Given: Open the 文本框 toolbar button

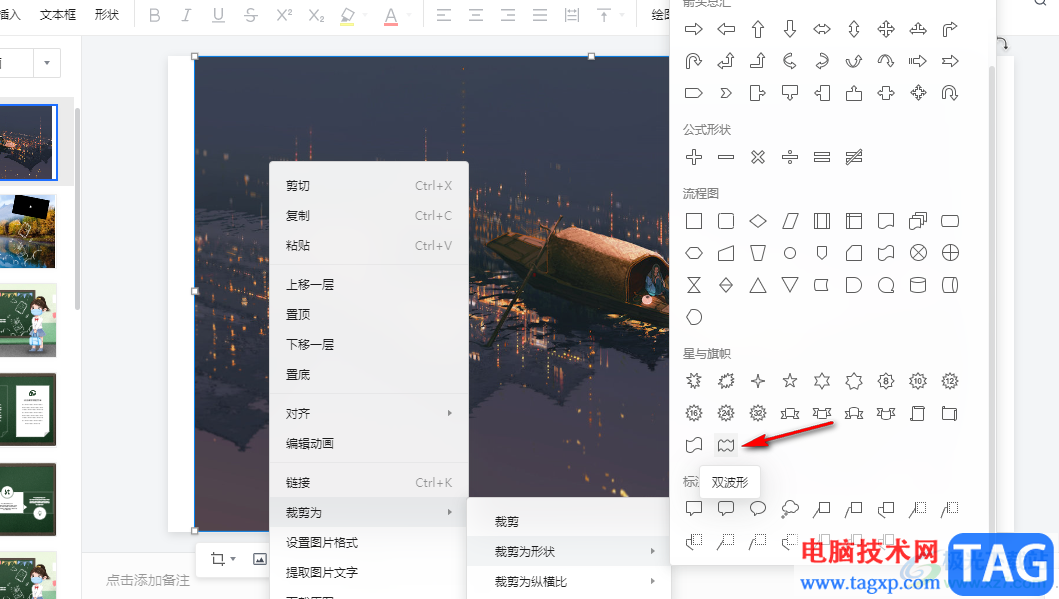Looking at the screenshot, I should (57, 15).
